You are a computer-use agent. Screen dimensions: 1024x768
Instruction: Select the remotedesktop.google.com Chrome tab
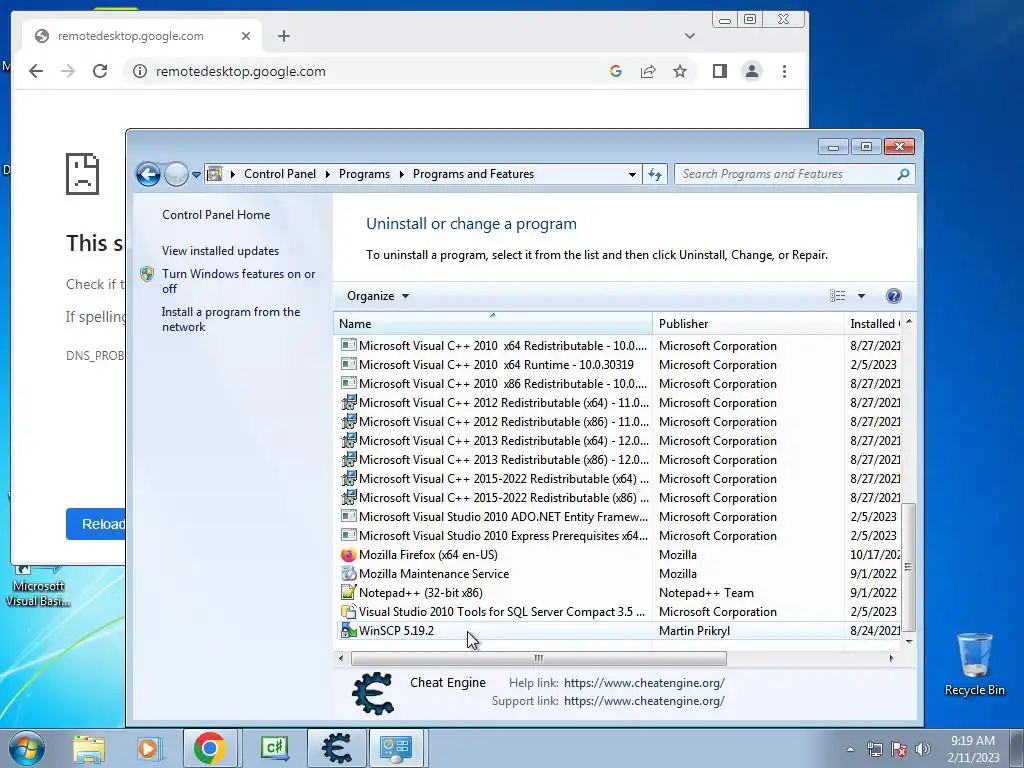142,36
